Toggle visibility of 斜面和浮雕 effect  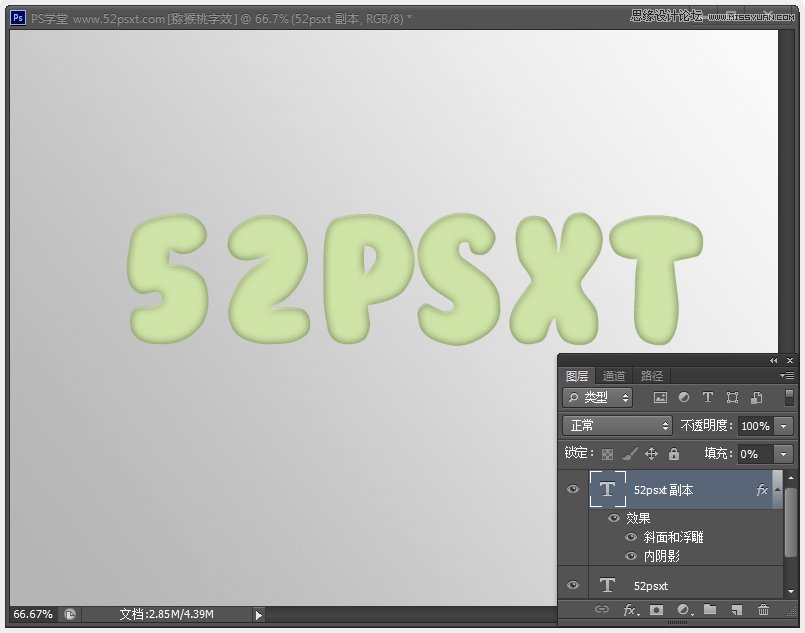(631, 537)
